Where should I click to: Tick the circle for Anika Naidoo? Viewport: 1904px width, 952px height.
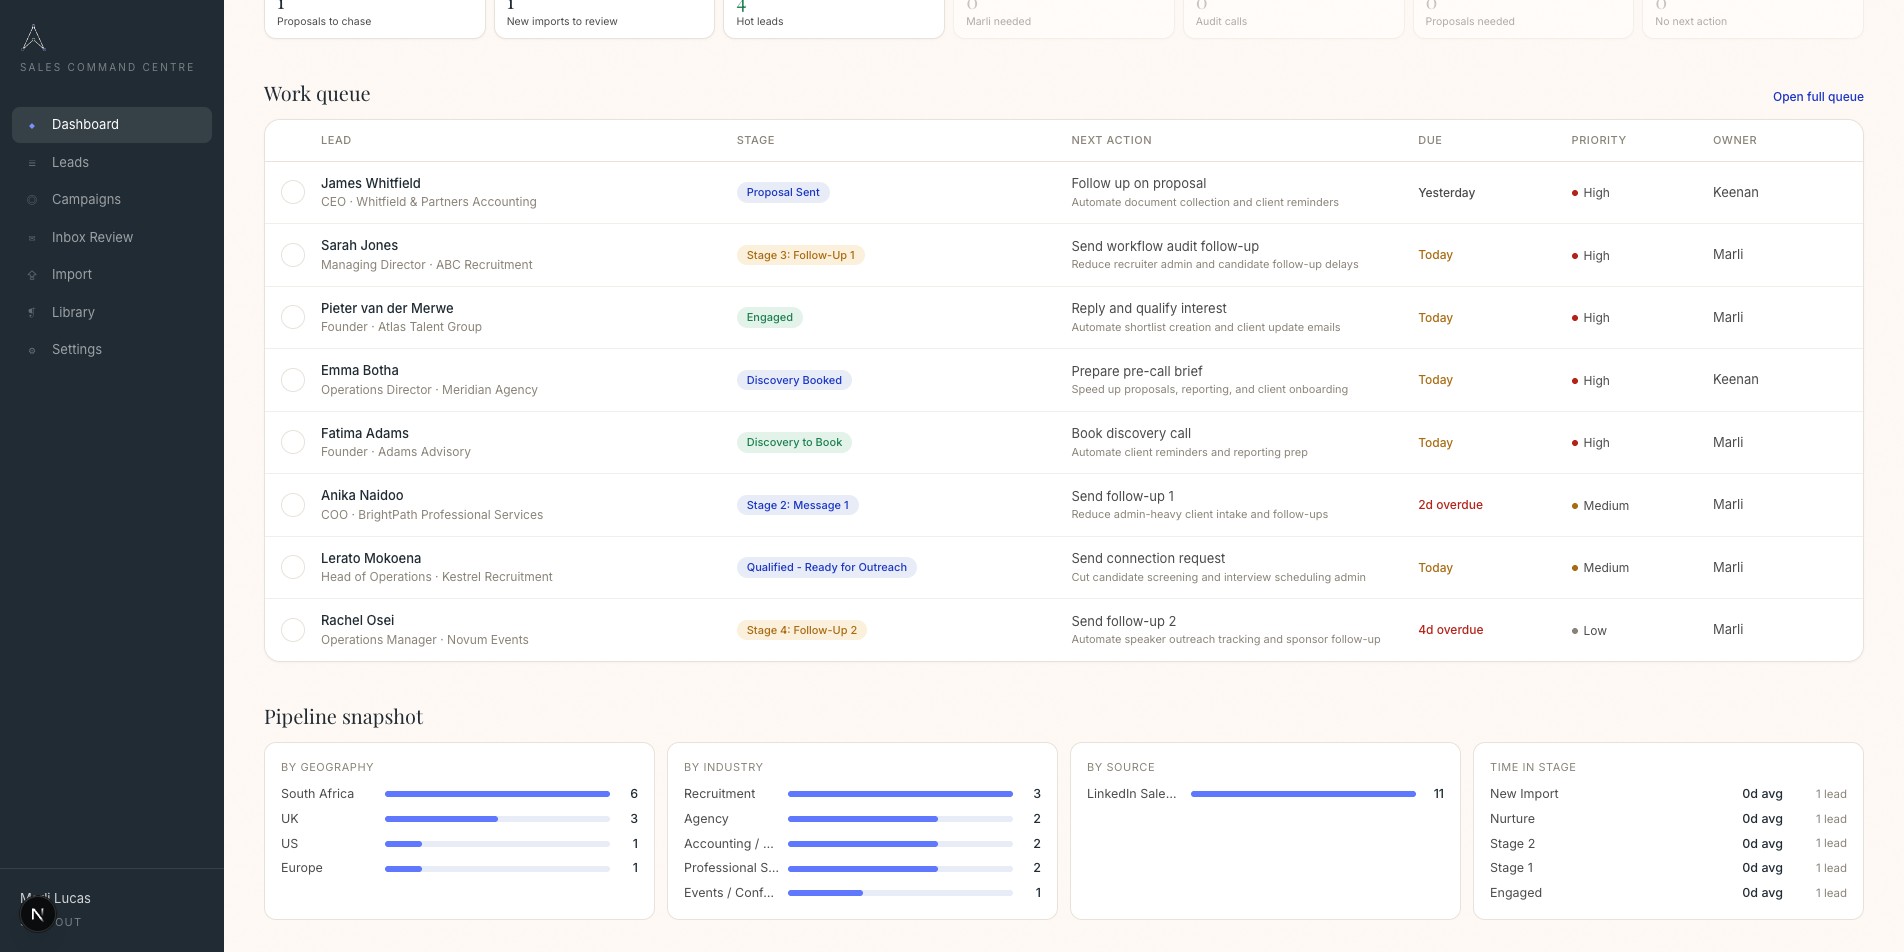(x=293, y=505)
